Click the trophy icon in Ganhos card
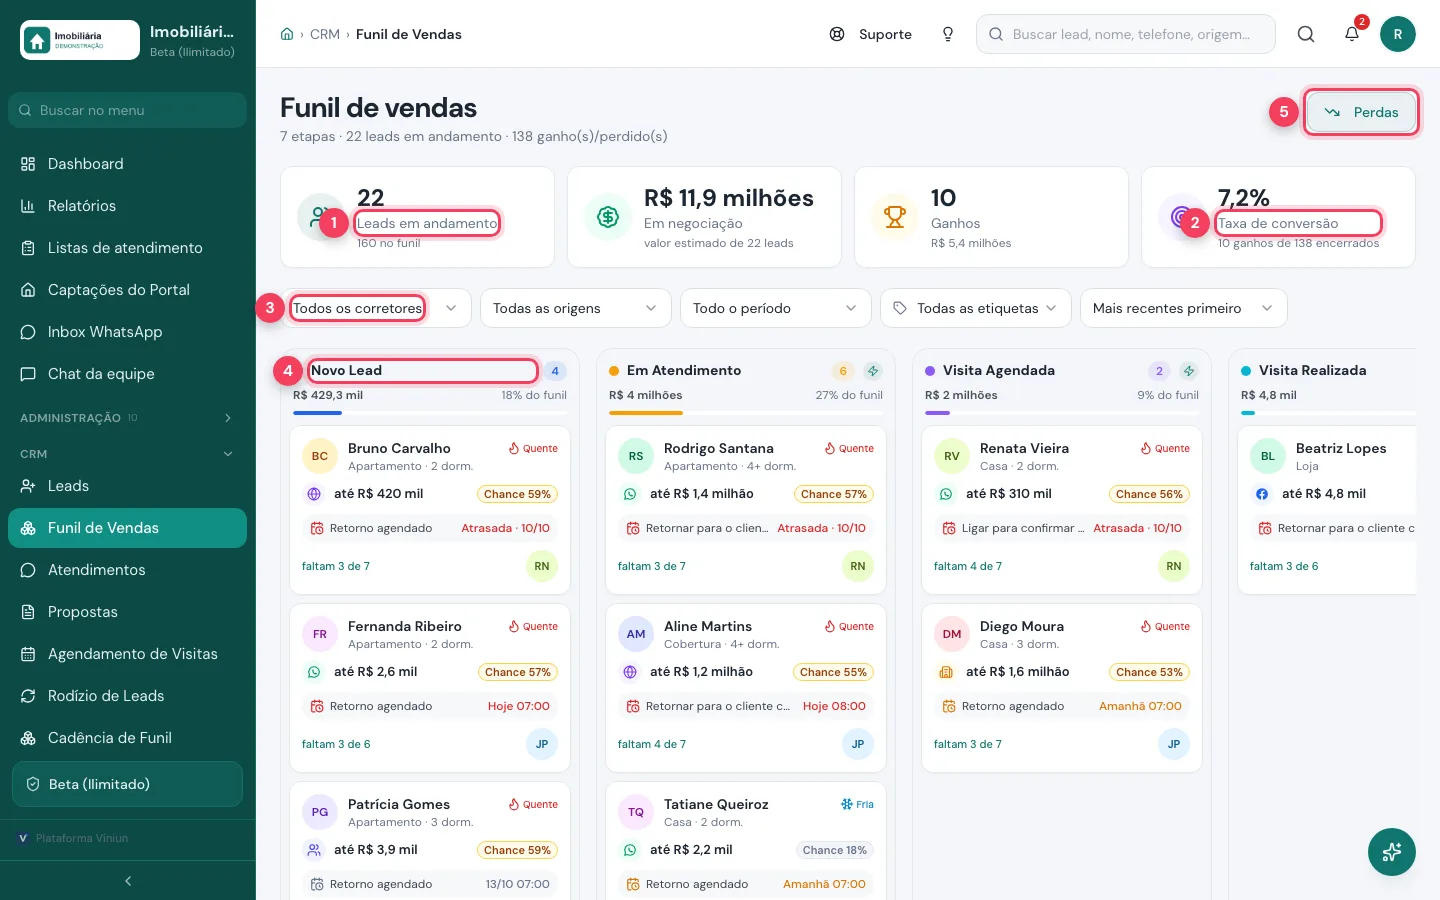The image size is (1440, 900). click(x=895, y=216)
